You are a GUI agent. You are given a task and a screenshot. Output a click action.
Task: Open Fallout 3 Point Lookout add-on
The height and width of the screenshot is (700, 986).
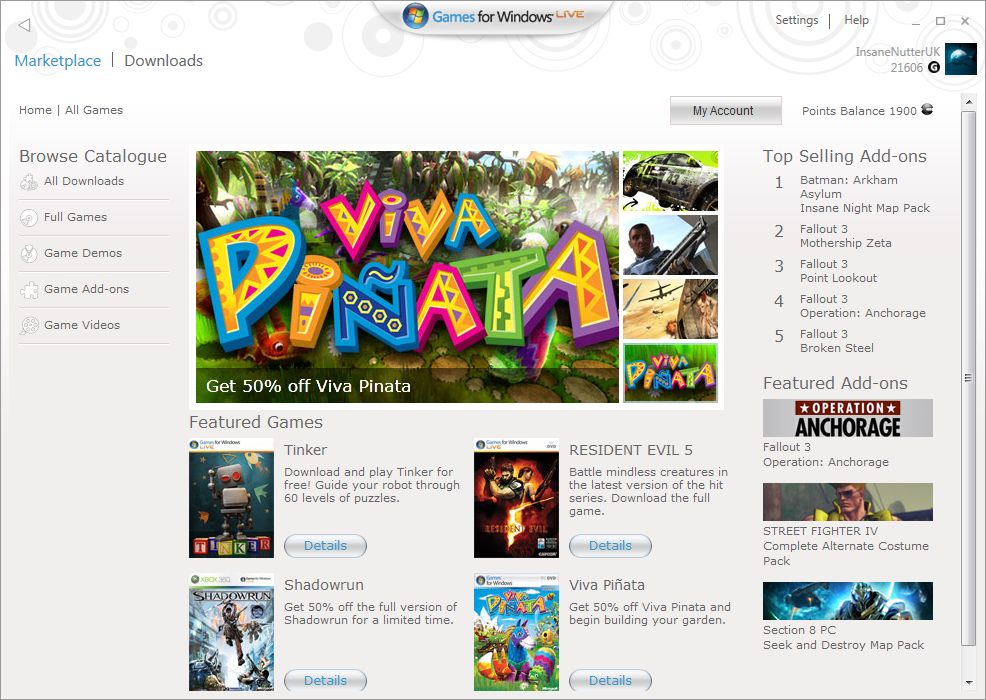[x=838, y=271]
